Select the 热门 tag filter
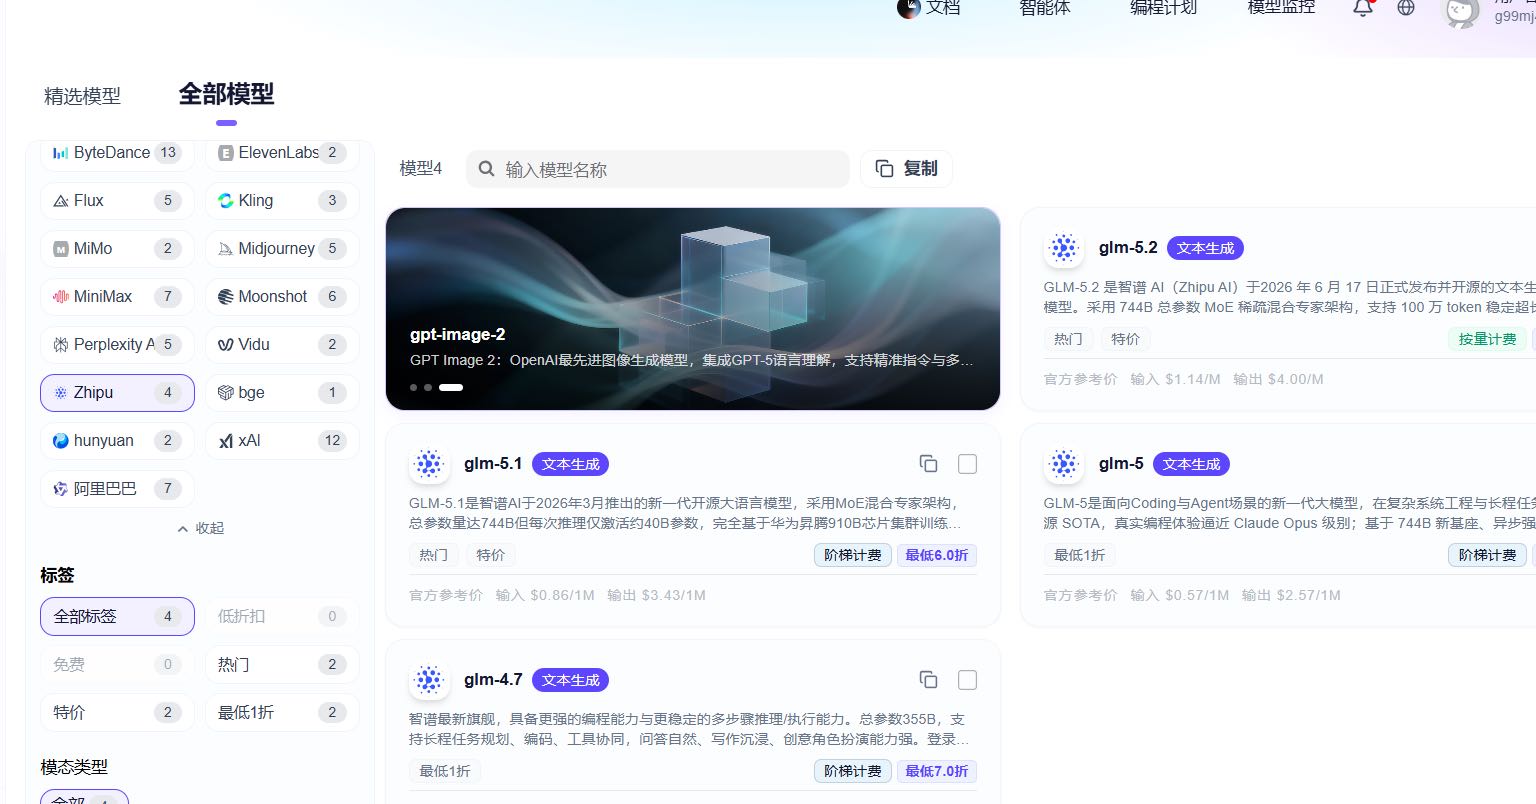Image resolution: width=1536 pixels, height=804 pixels. pyautogui.click(x=282, y=665)
